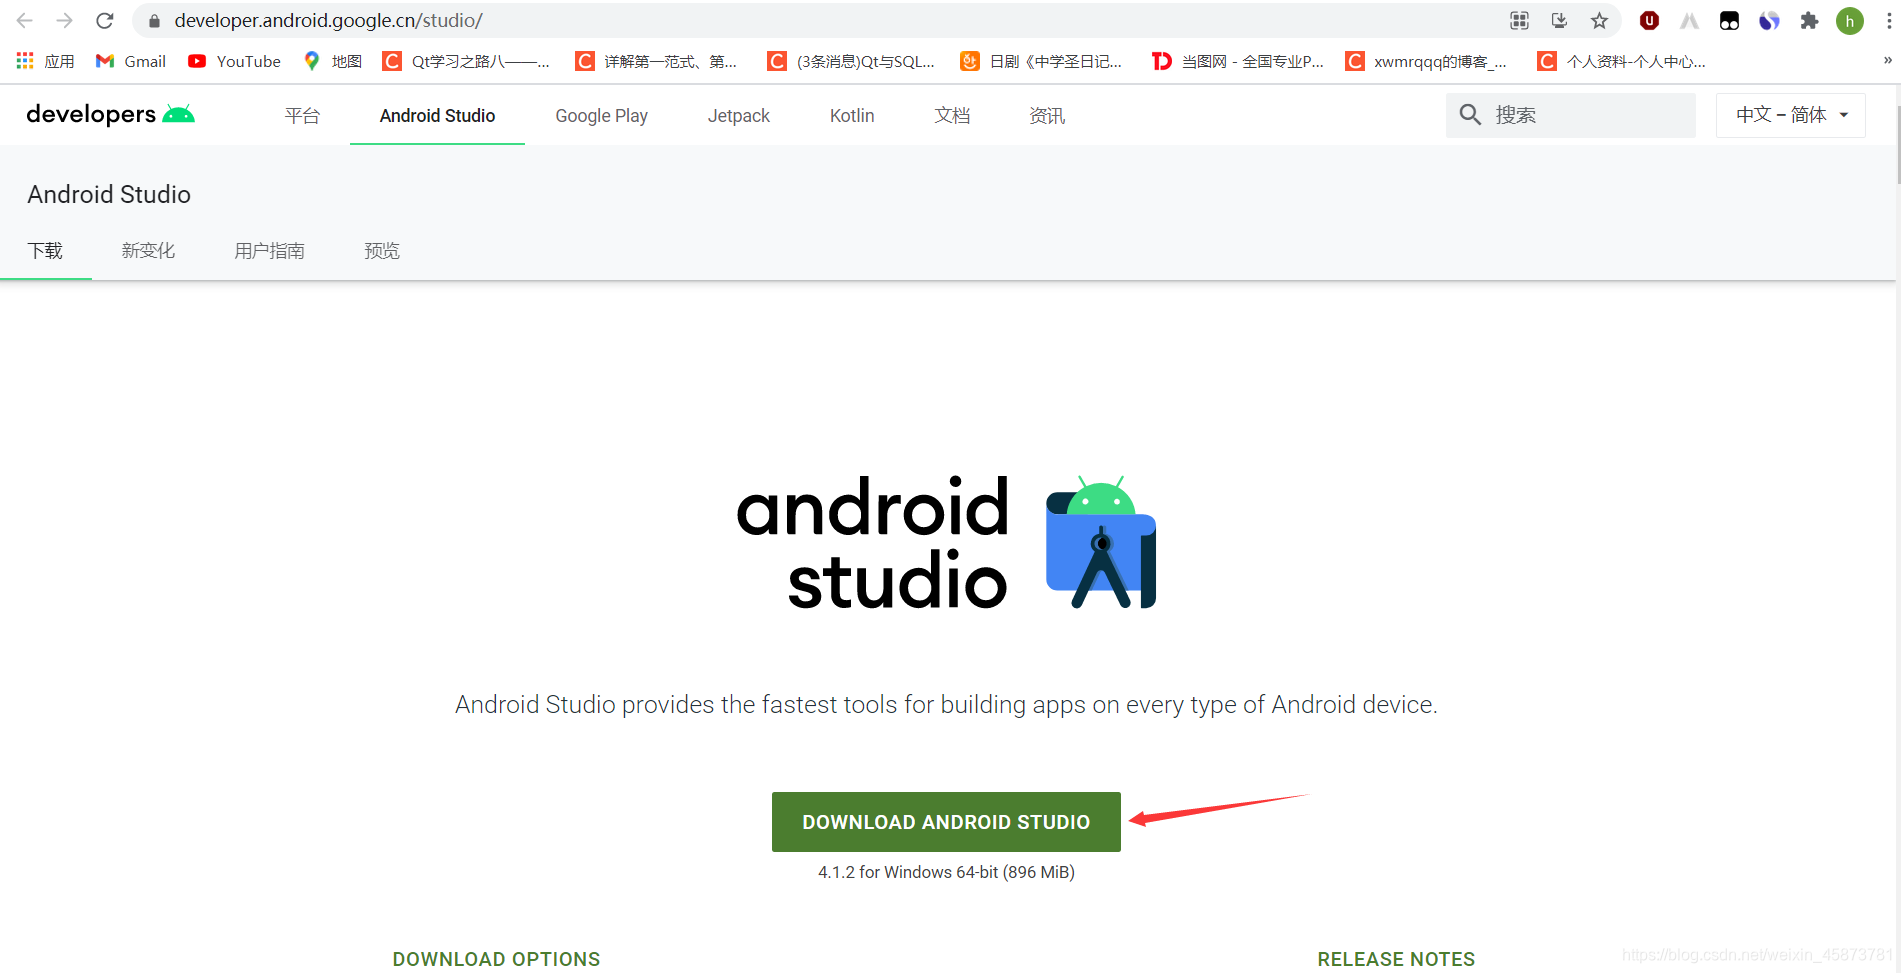Click the Download Options link

coord(496,959)
